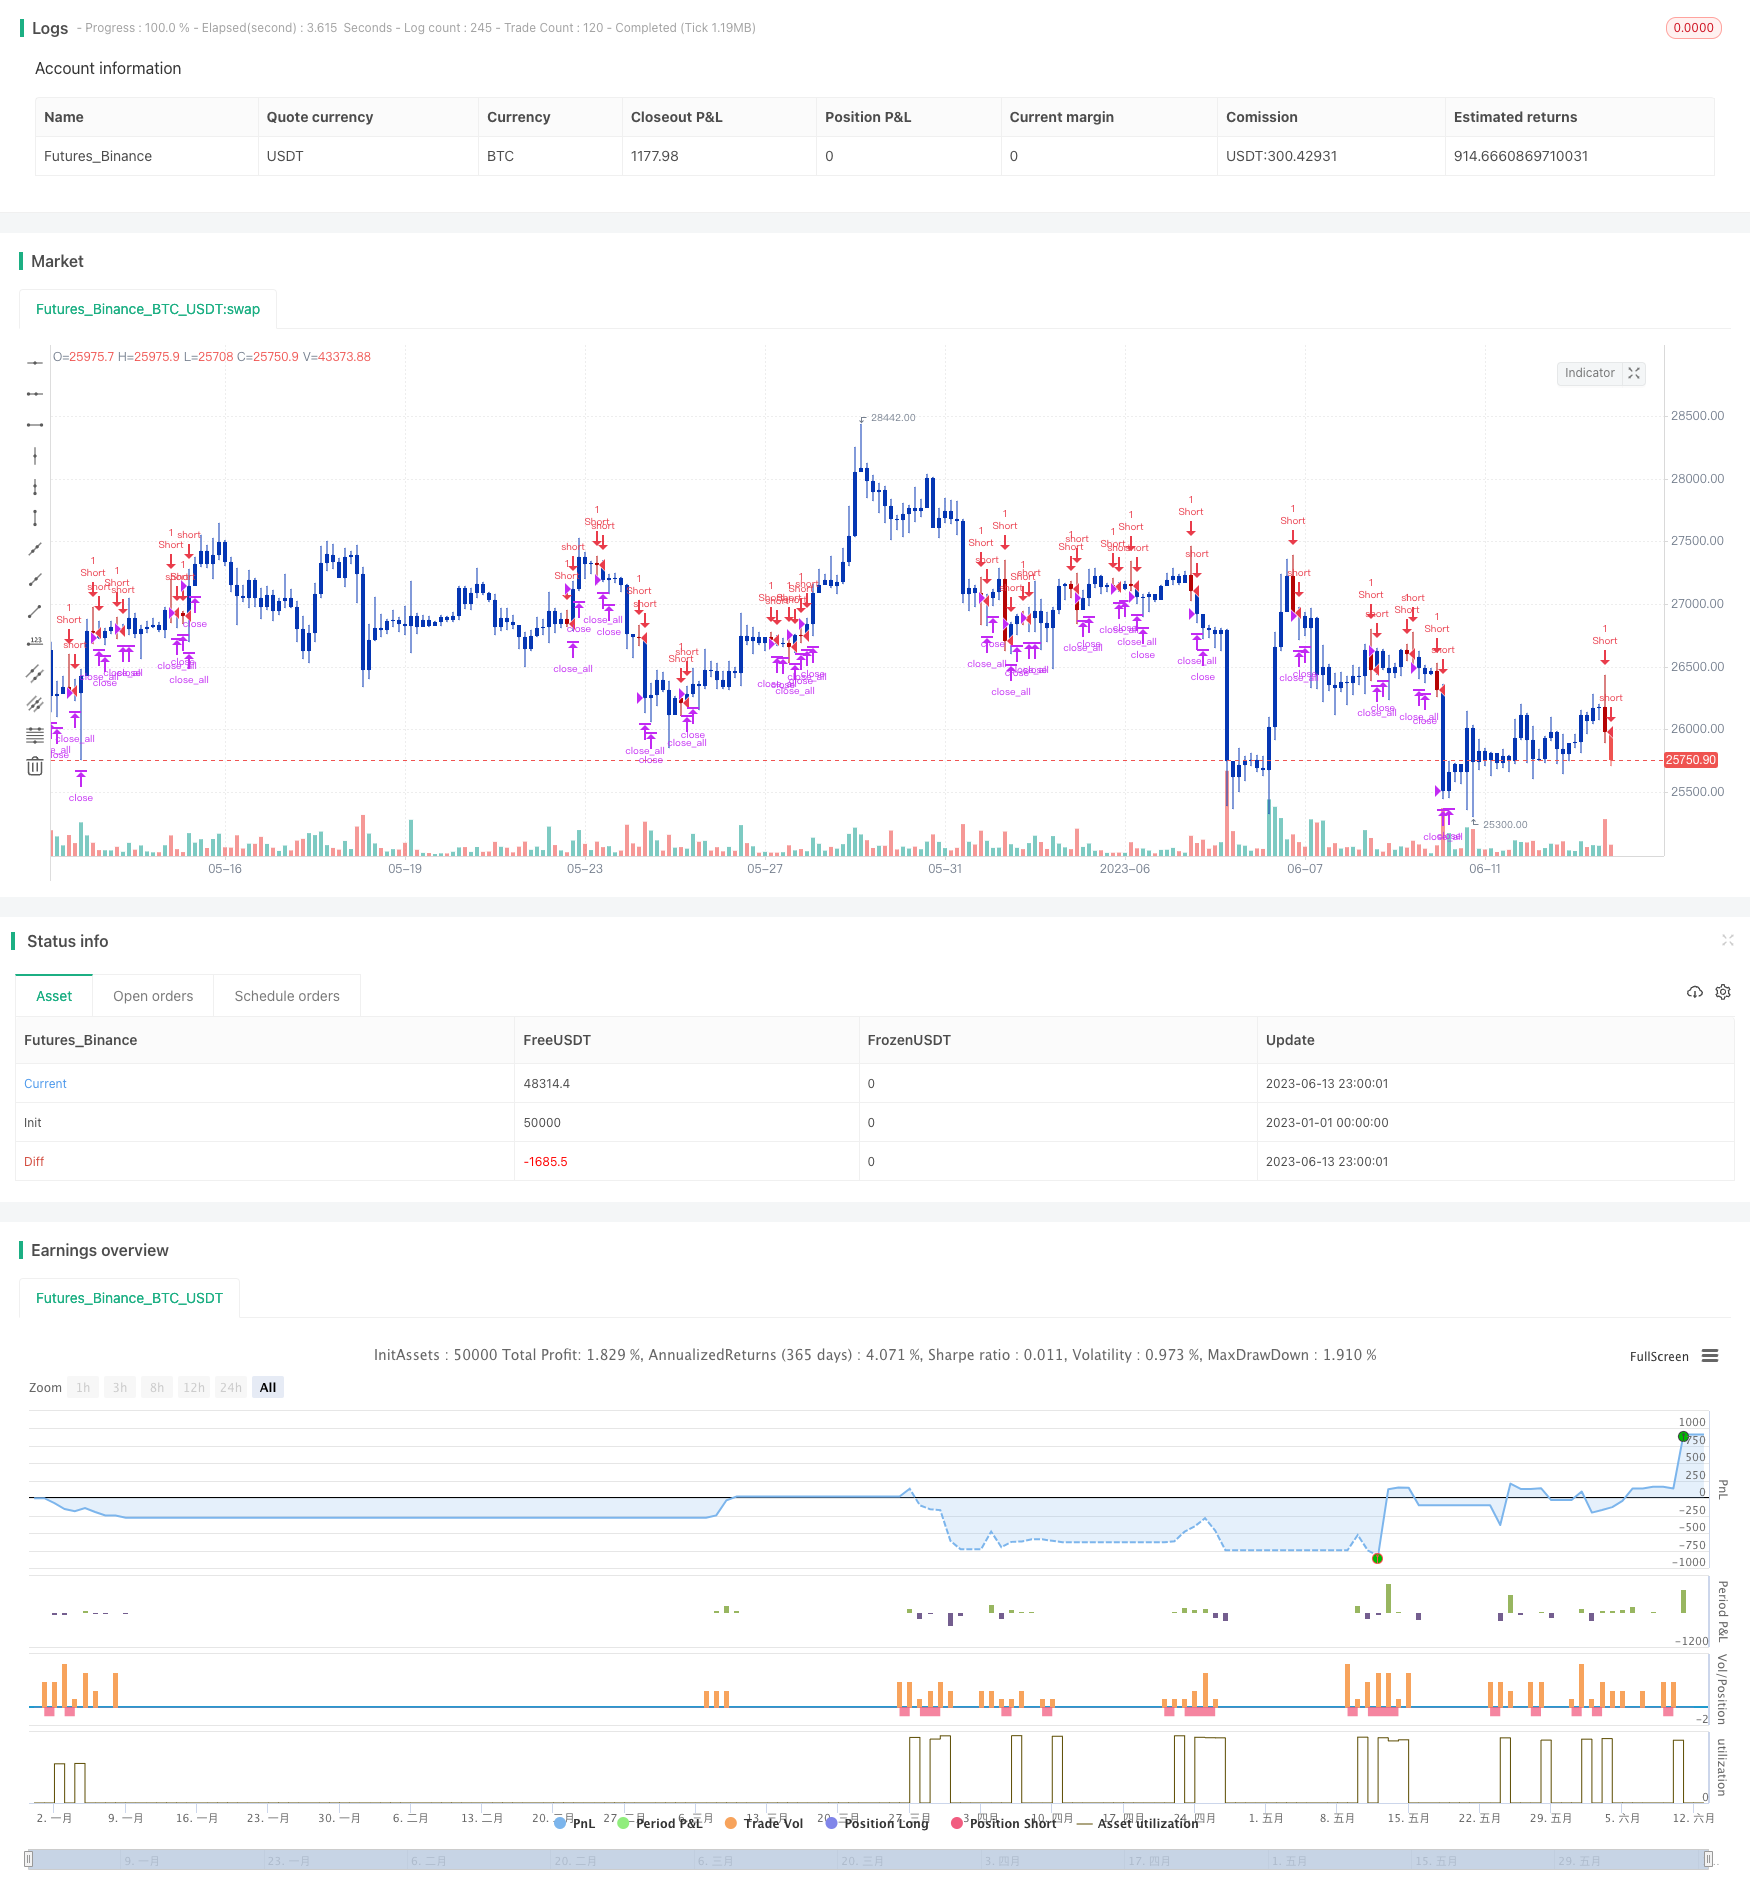
Task: Select the parallel lines channel tool
Action: pyautogui.click(x=35, y=673)
